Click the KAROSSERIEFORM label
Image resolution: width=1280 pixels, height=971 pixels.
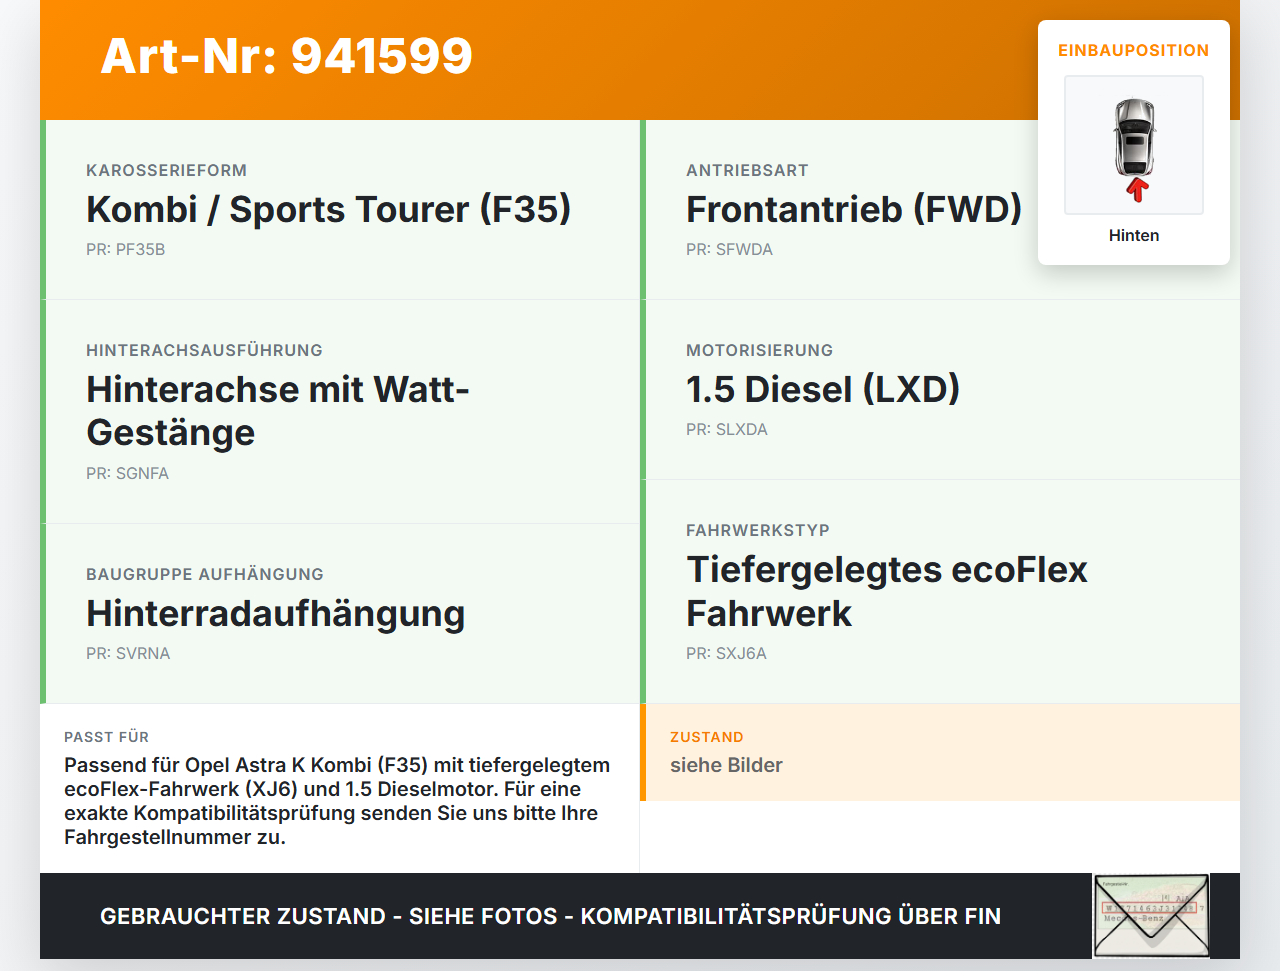pyautogui.click(x=166, y=170)
